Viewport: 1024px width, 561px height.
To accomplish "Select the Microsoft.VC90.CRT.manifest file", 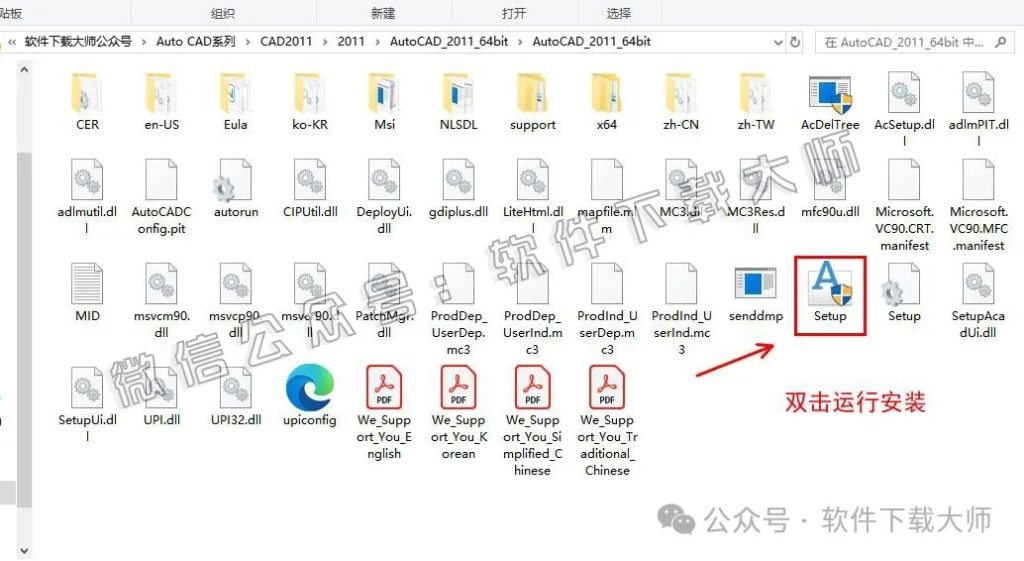I will 904,205.
